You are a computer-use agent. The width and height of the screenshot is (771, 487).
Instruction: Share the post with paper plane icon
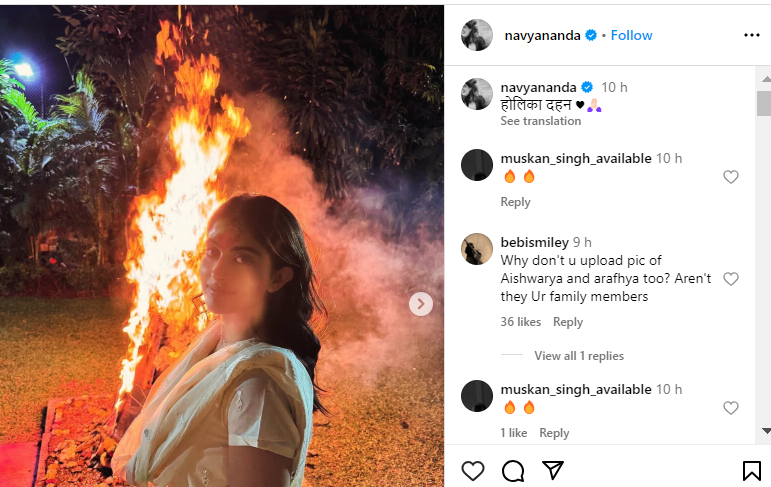click(553, 470)
